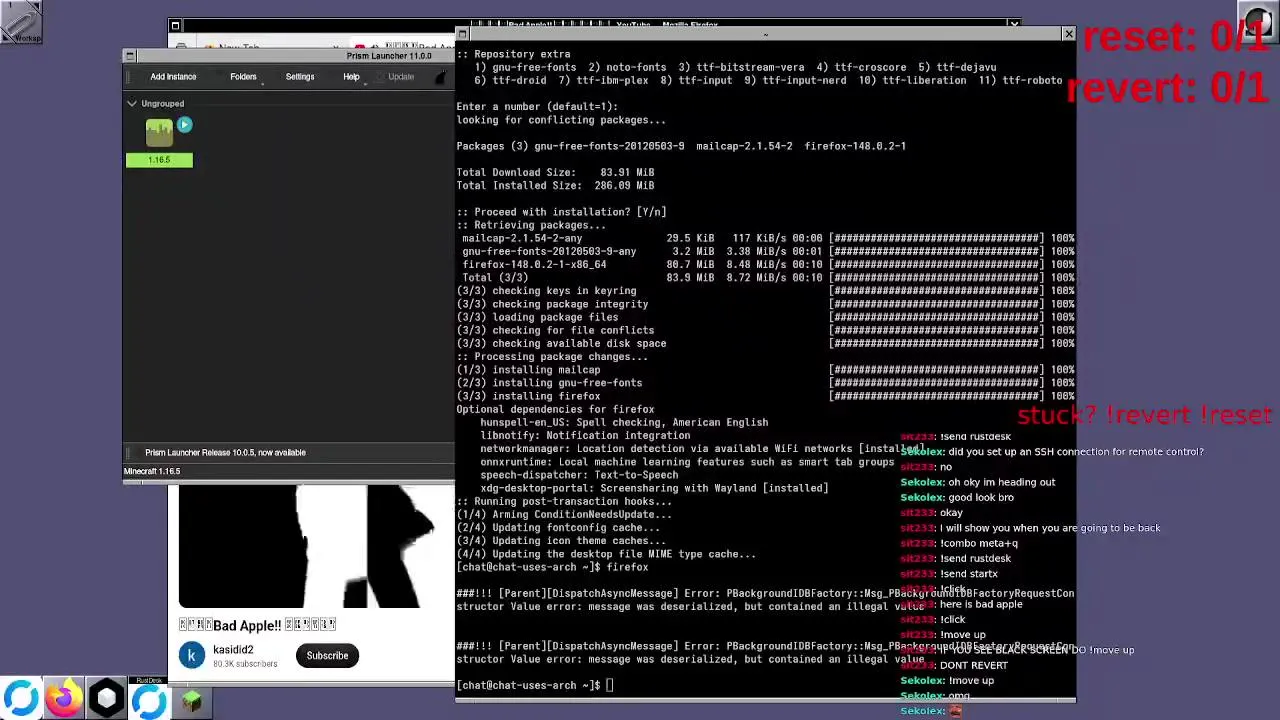Open Prism Launcher window menu icon

click(129, 56)
